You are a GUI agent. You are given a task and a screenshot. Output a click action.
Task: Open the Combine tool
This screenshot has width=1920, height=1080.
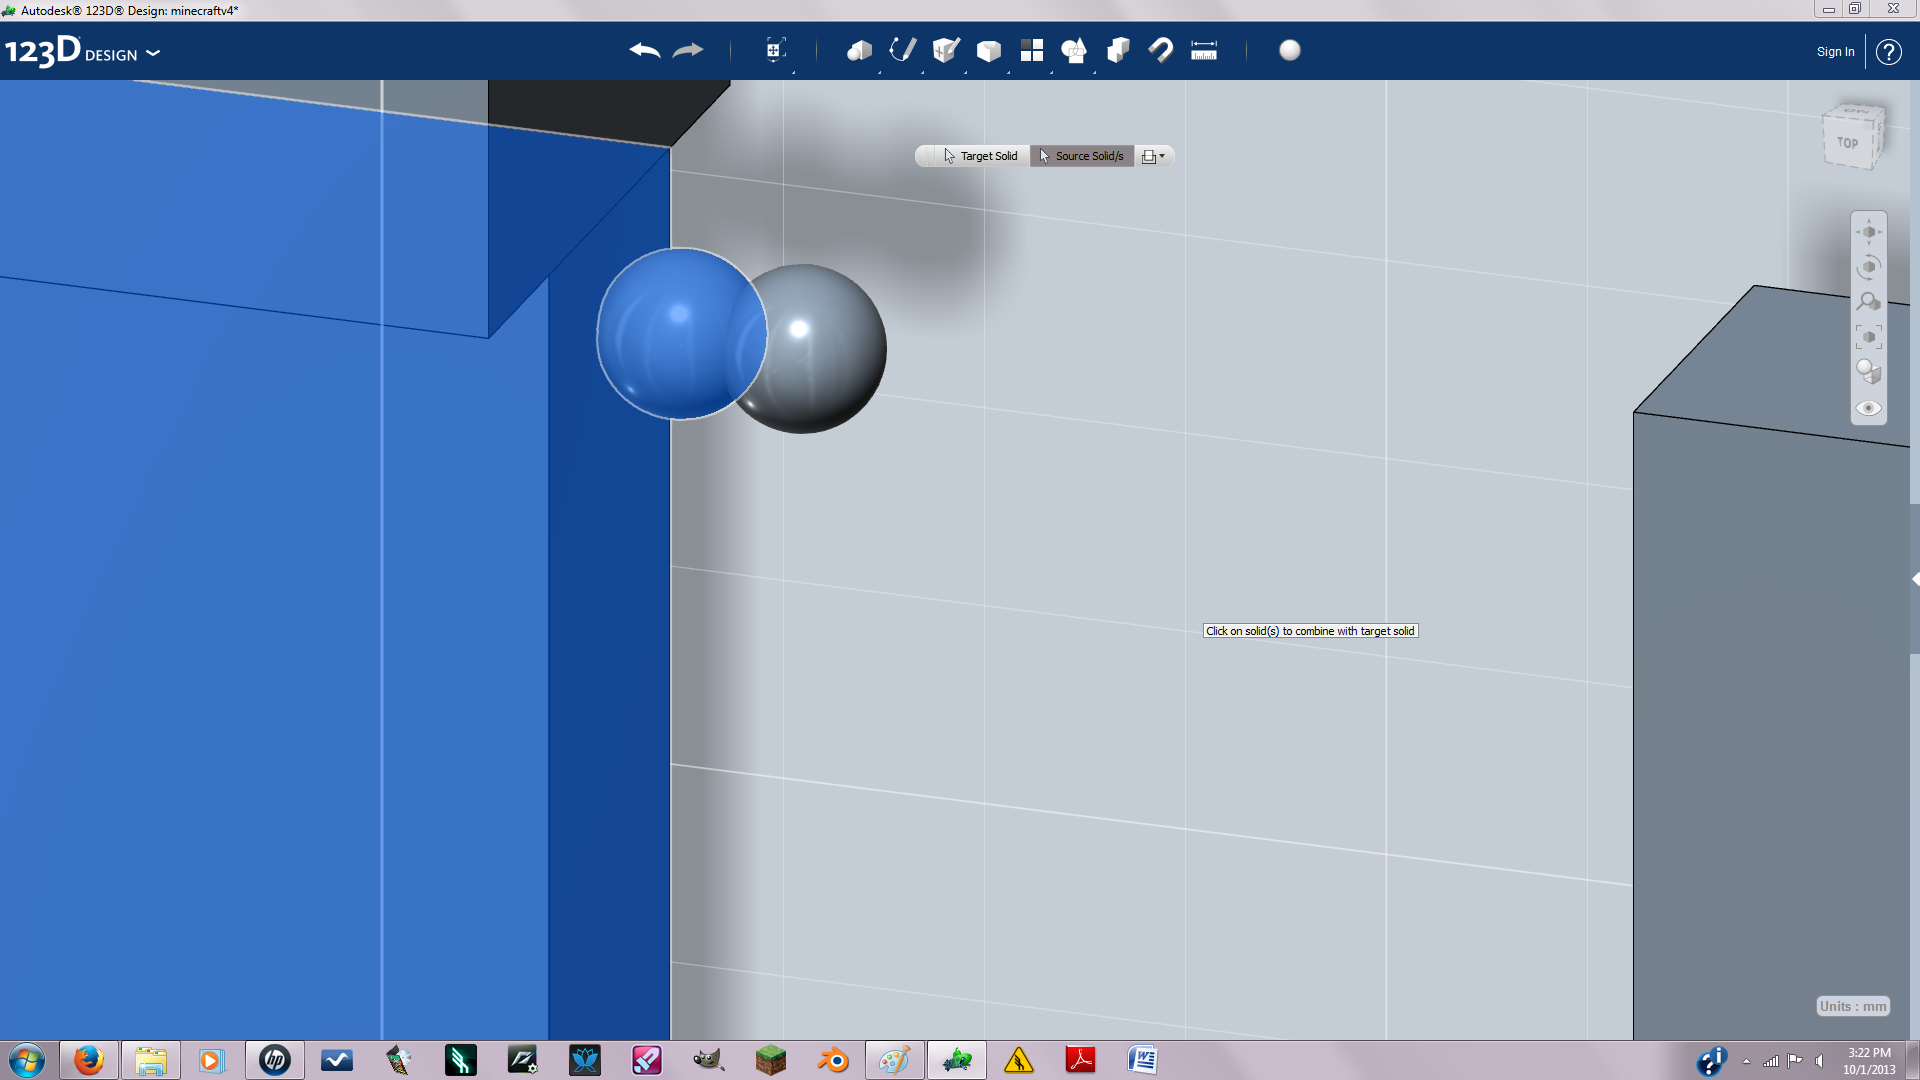point(1118,50)
